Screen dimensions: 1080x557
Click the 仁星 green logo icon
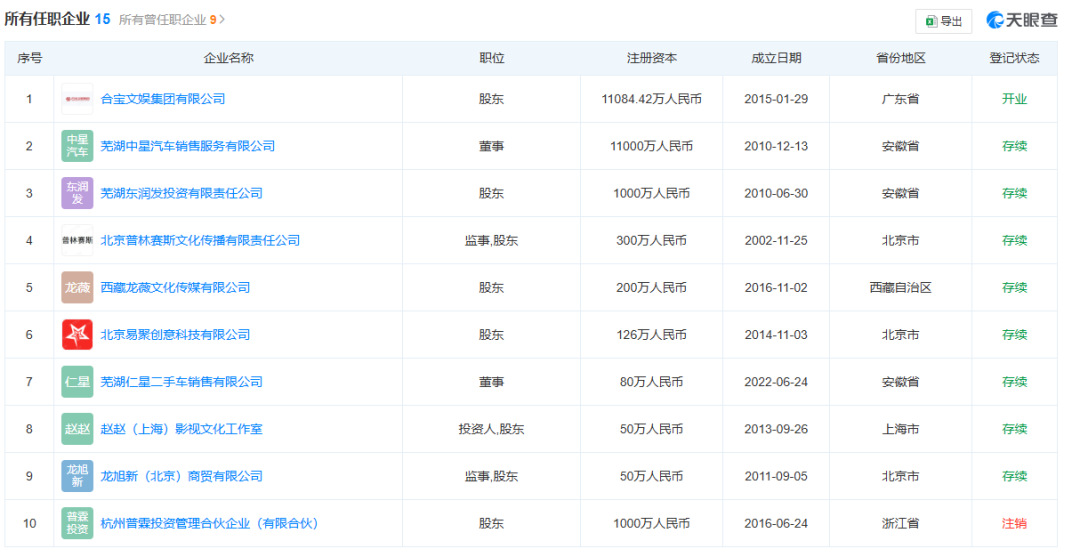pyautogui.click(x=77, y=382)
